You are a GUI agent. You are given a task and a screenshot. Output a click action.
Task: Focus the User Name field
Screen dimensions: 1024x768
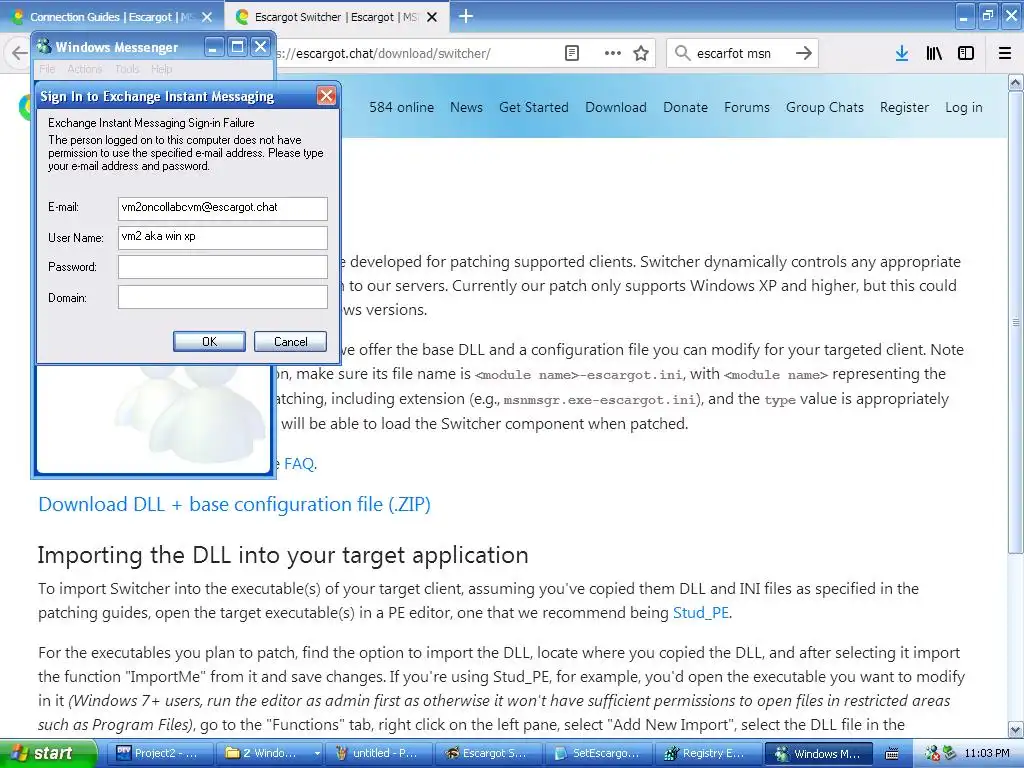click(223, 238)
